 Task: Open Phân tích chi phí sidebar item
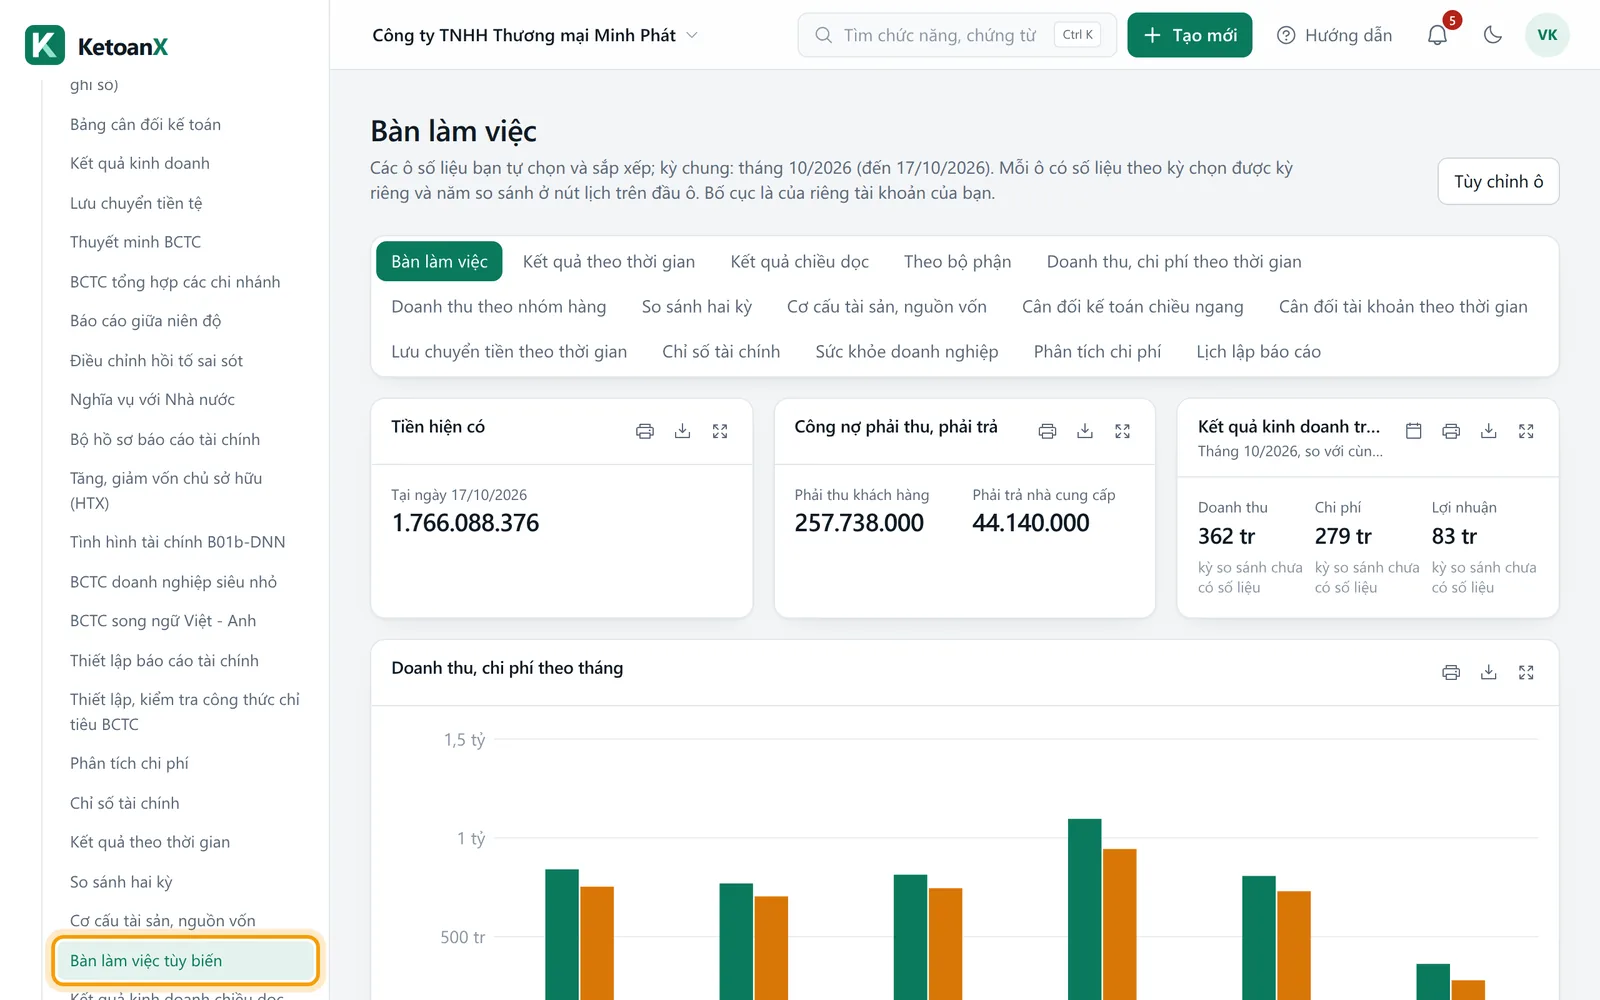185,763
